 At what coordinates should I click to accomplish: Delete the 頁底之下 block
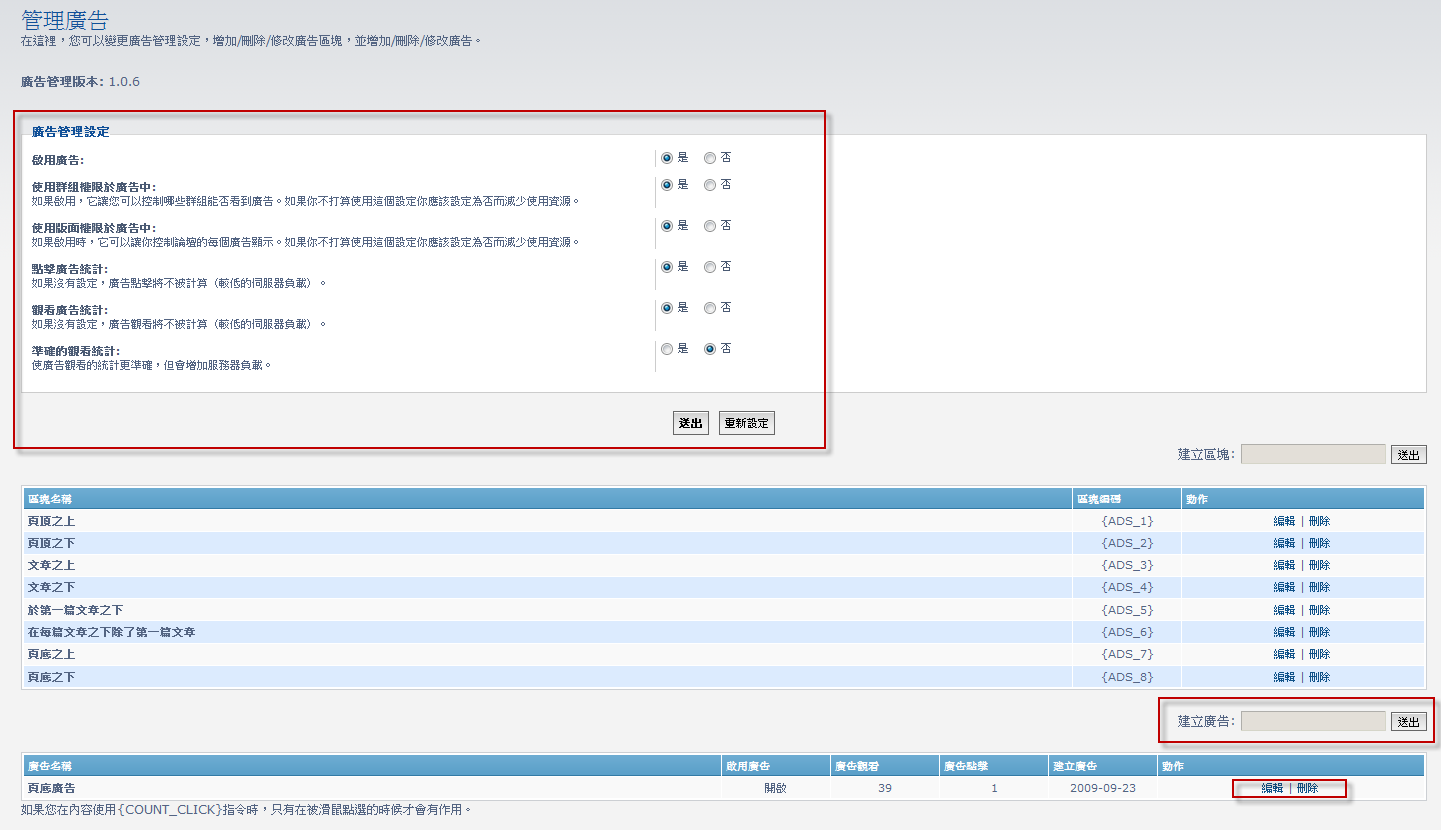tap(1319, 677)
